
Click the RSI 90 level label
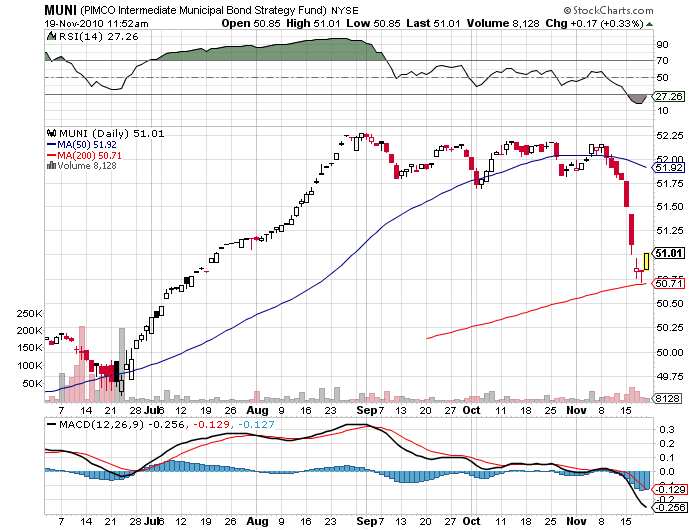(x=662, y=44)
